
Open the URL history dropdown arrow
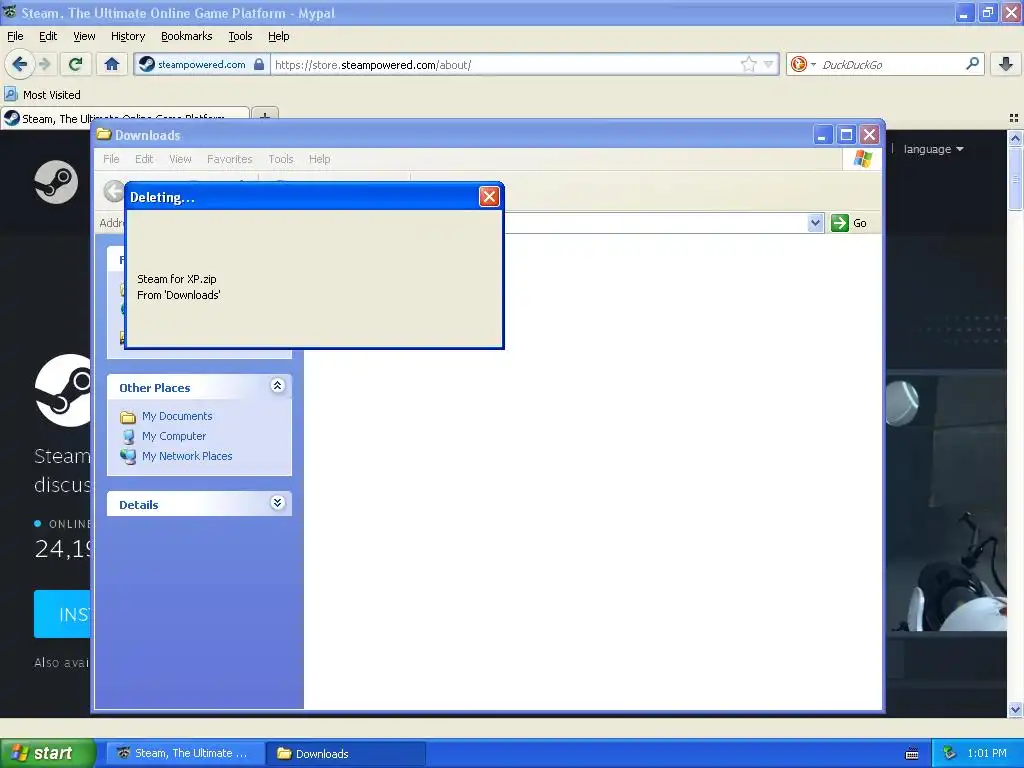[x=769, y=64]
